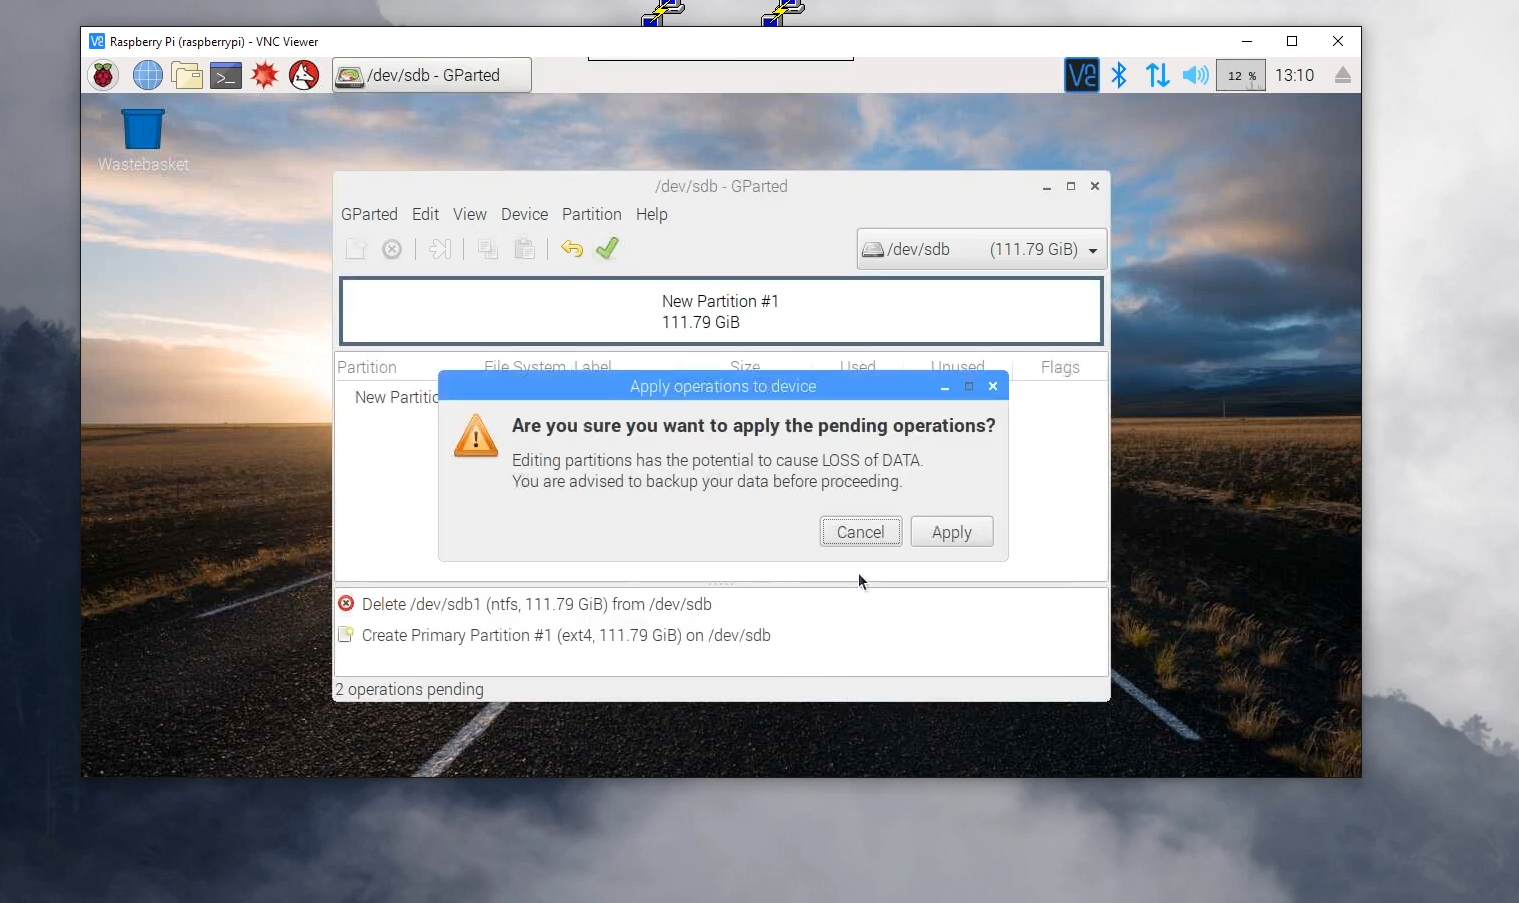Open the Partition menu
Screen dimensions: 1519x903
(x=591, y=214)
